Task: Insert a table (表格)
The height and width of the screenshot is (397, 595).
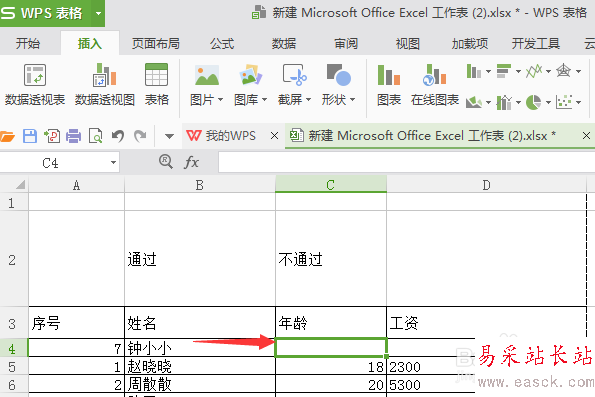Action: 156,84
